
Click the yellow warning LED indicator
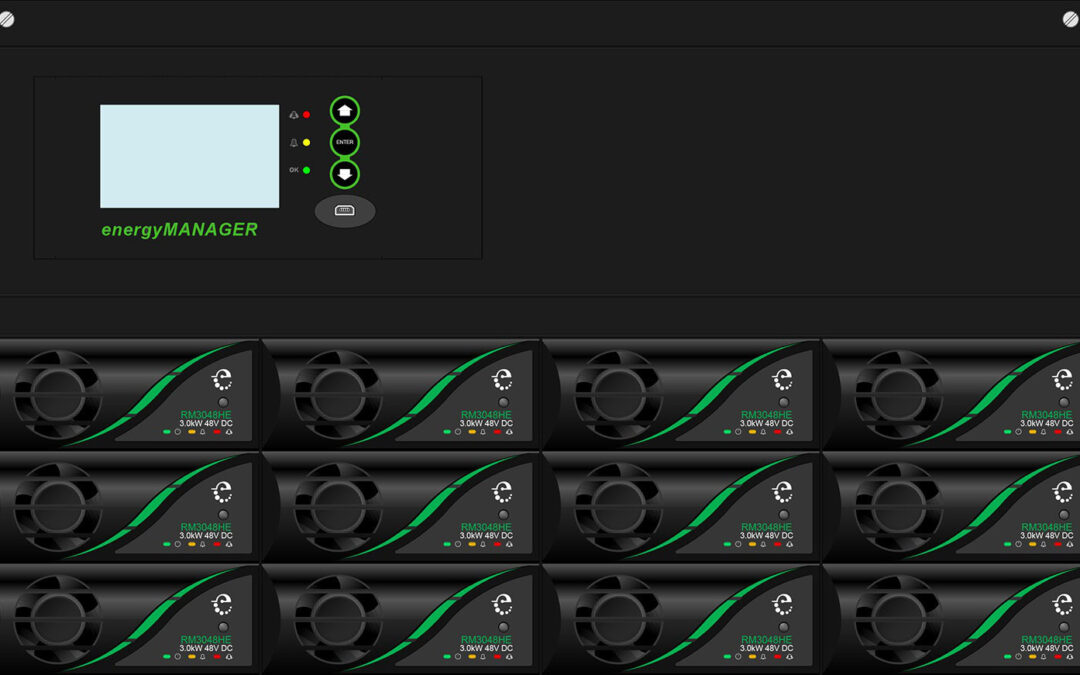click(x=306, y=143)
